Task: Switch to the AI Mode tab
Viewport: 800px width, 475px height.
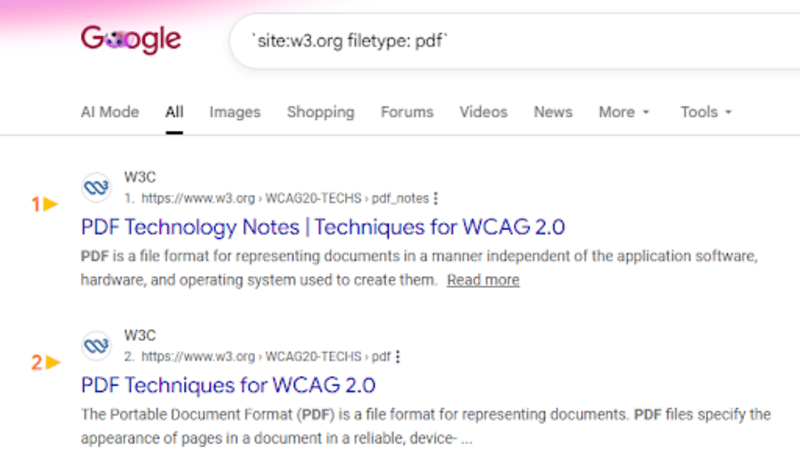Action: (110, 112)
